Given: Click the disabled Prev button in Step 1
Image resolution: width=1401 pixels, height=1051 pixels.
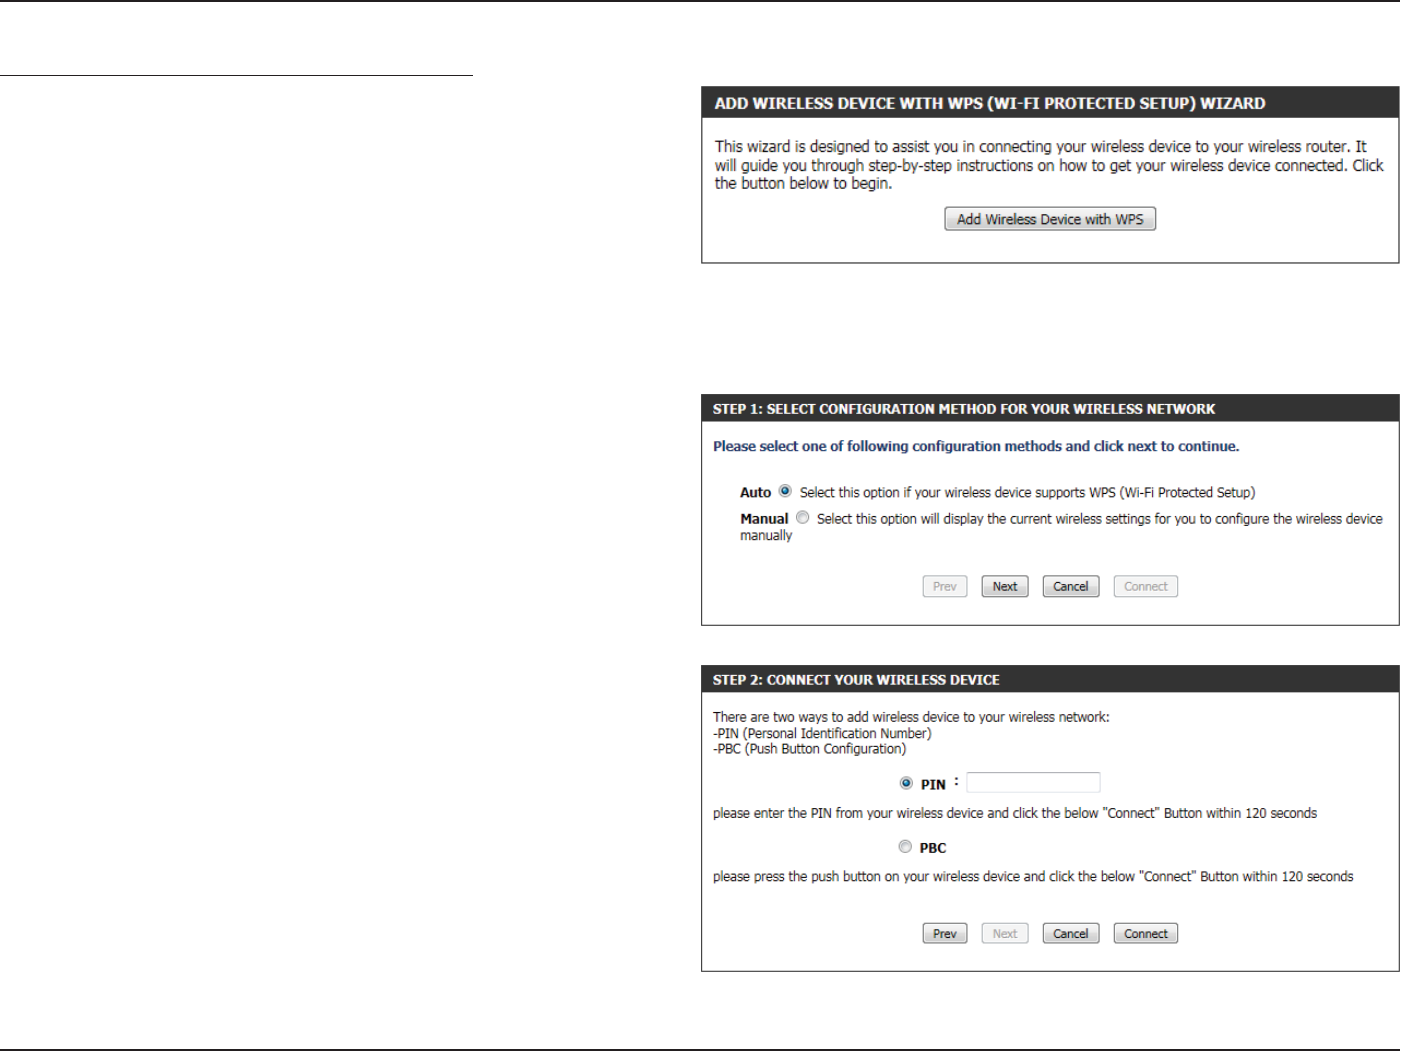Looking at the screenshot, I should 944,586.
